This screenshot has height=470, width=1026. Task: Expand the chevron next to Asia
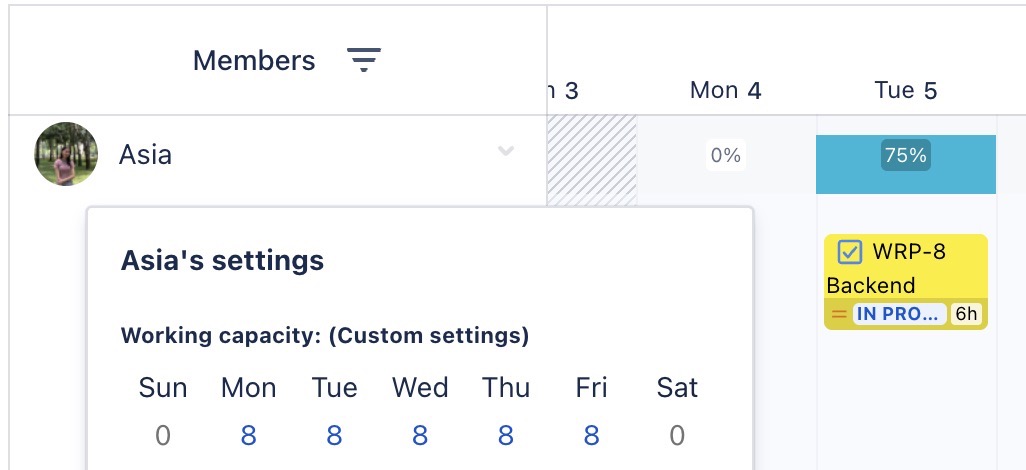click(x=506, y=152)
